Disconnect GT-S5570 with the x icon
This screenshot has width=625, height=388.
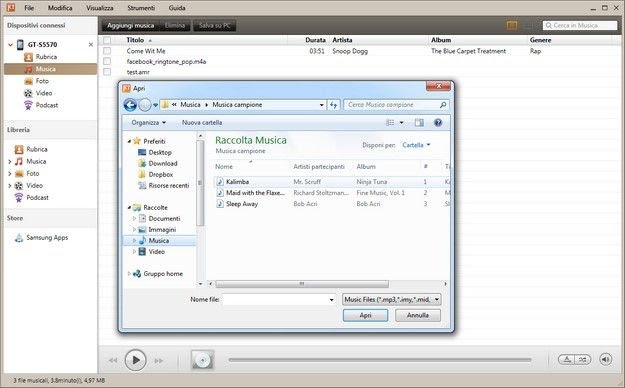point(91,45)
